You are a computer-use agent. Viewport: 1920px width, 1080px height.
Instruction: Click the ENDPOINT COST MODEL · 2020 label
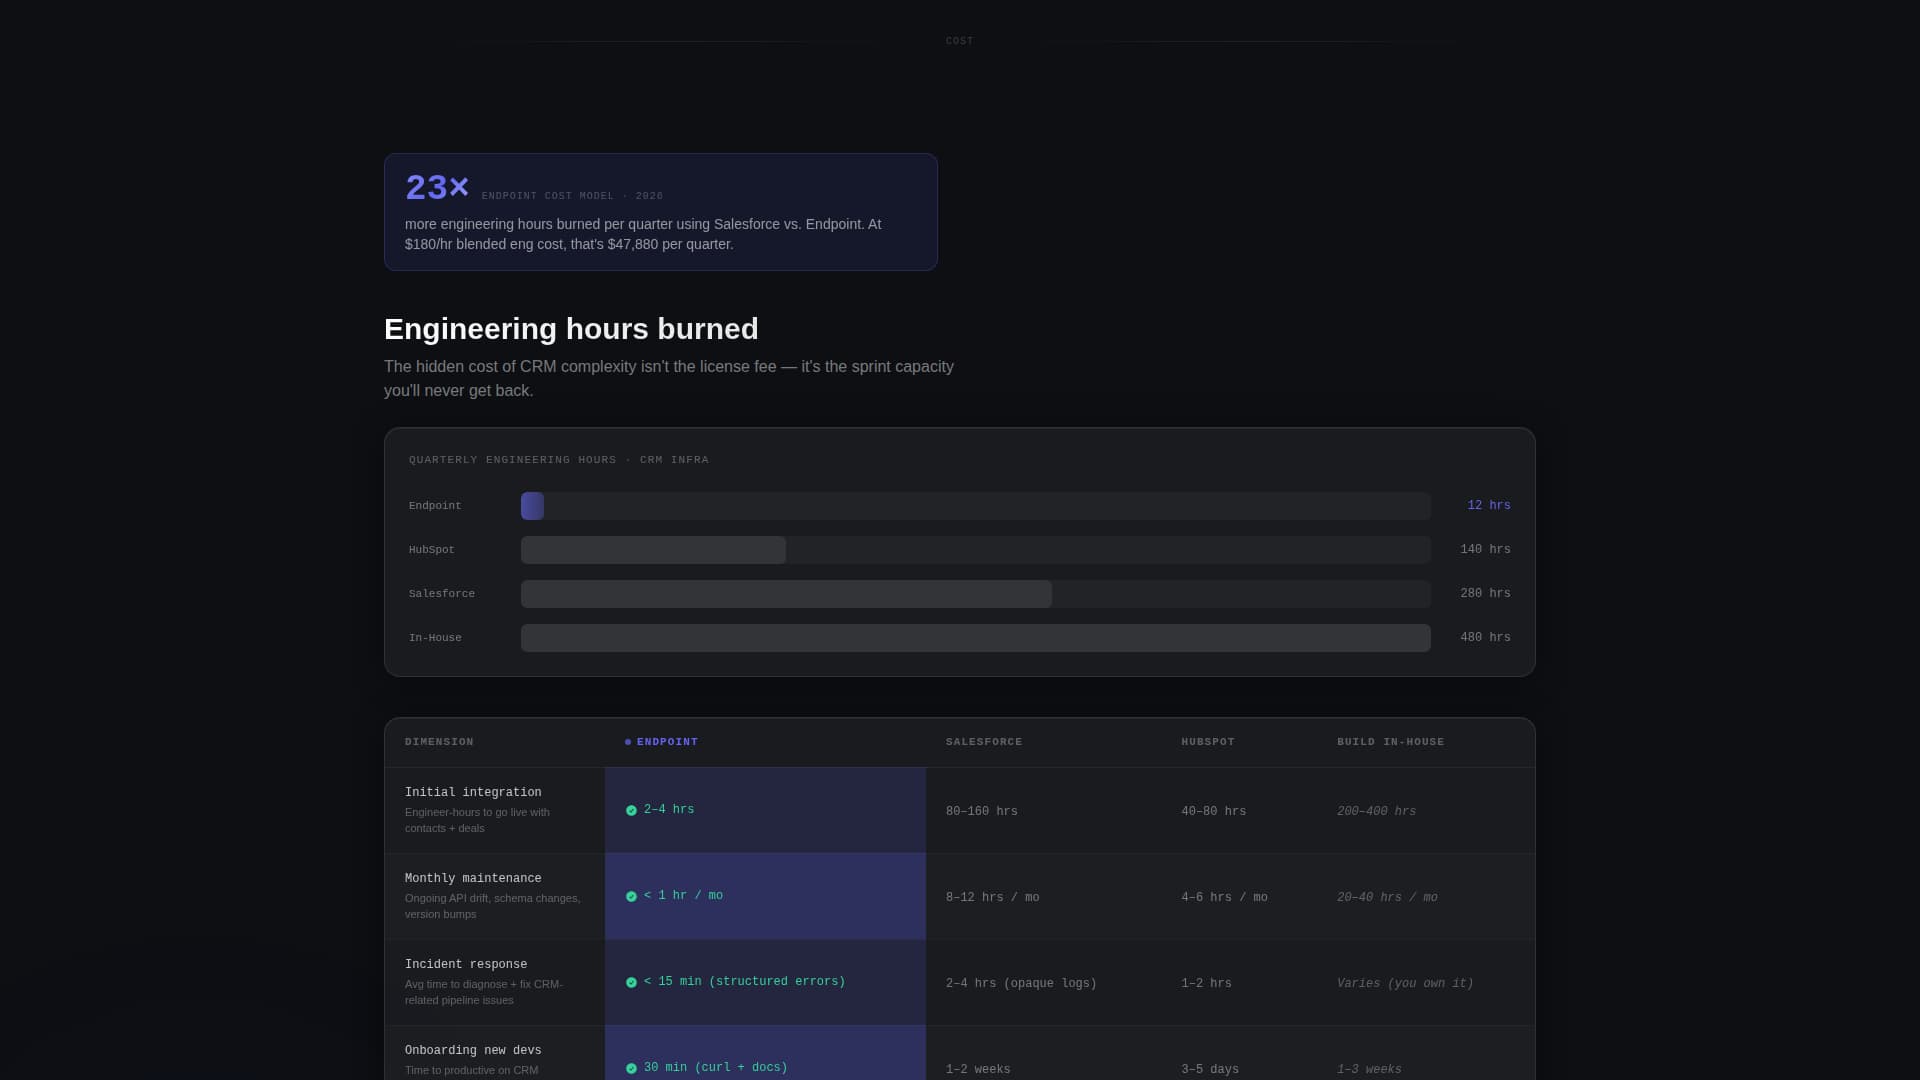pyautogui.click(x=572, y=196)
